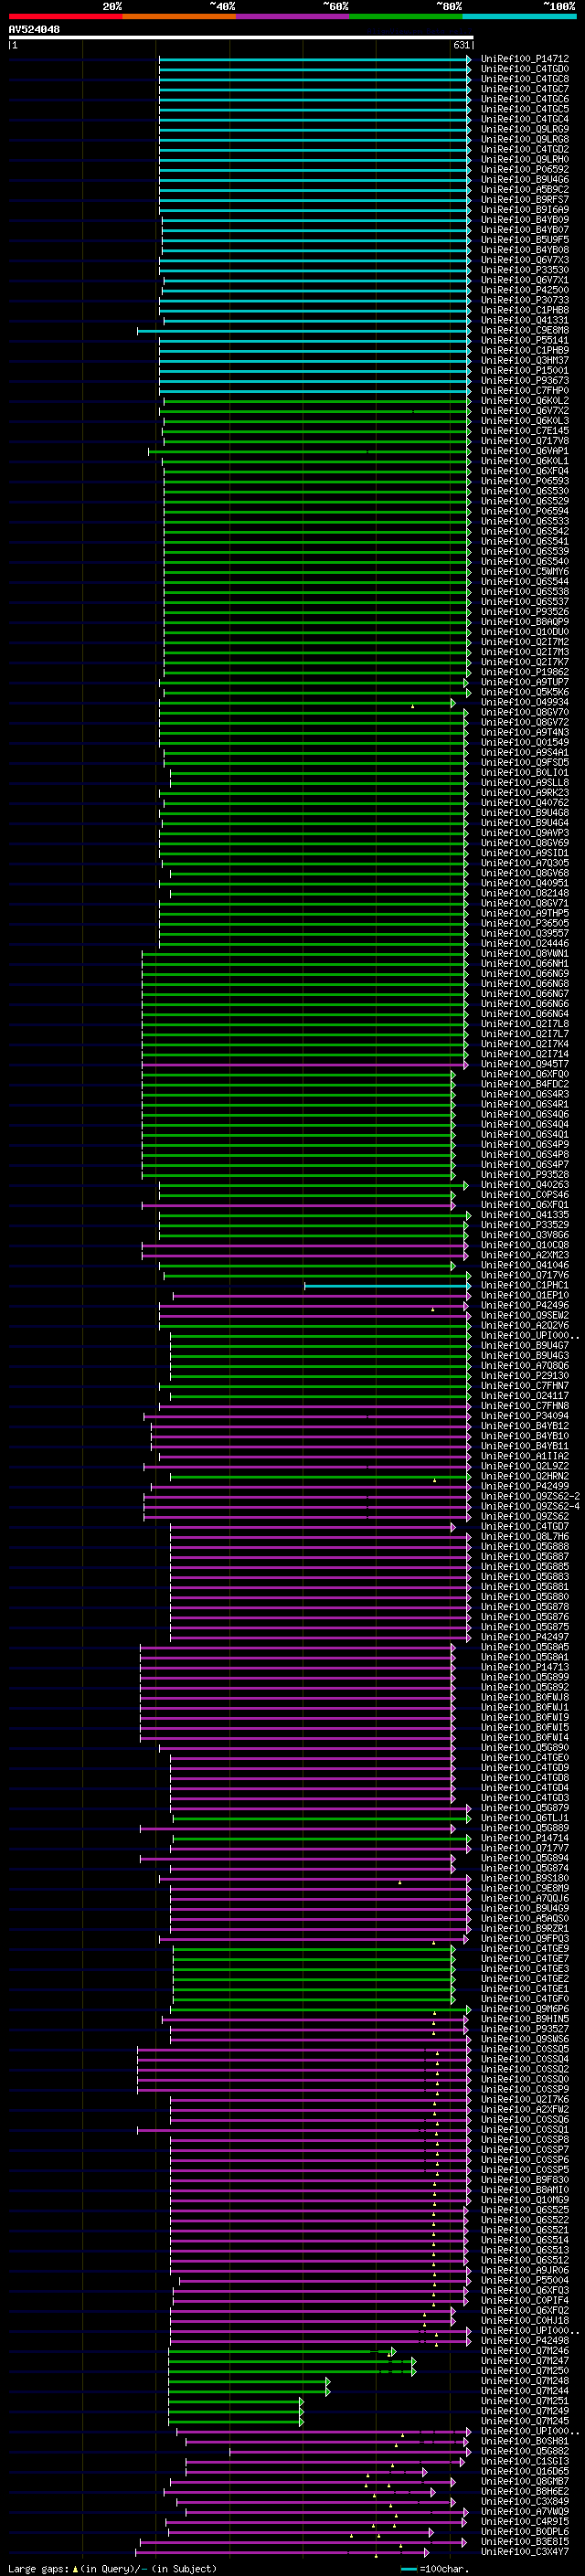This screenshot has width=585, height=2576.
Task: Select hit label UniRef100_P30733
Action: click(x=524, y=300)
